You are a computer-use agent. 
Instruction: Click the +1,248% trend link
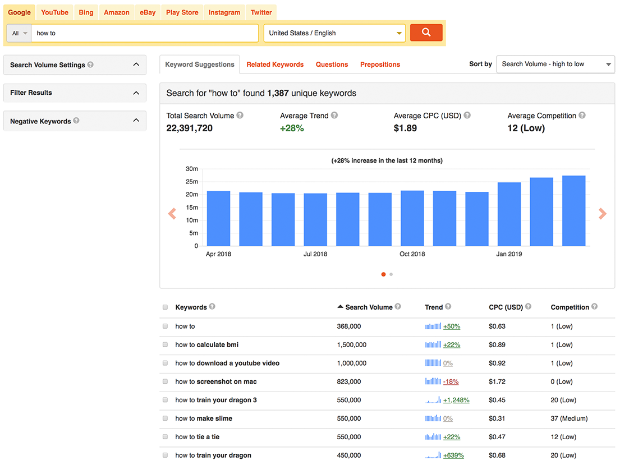456,400
